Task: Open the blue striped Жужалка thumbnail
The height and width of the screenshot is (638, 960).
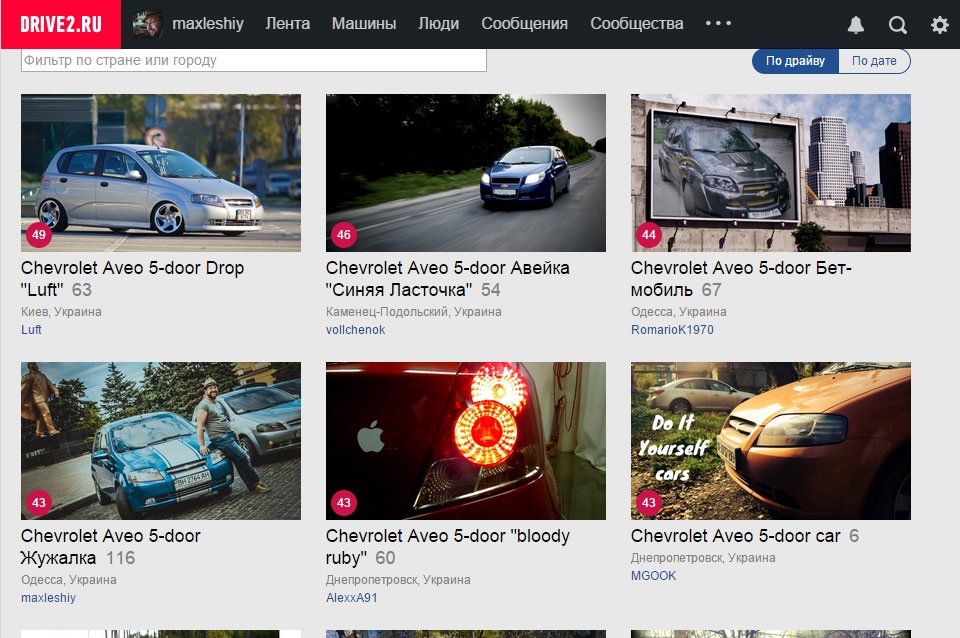Action: pos(161,441)
